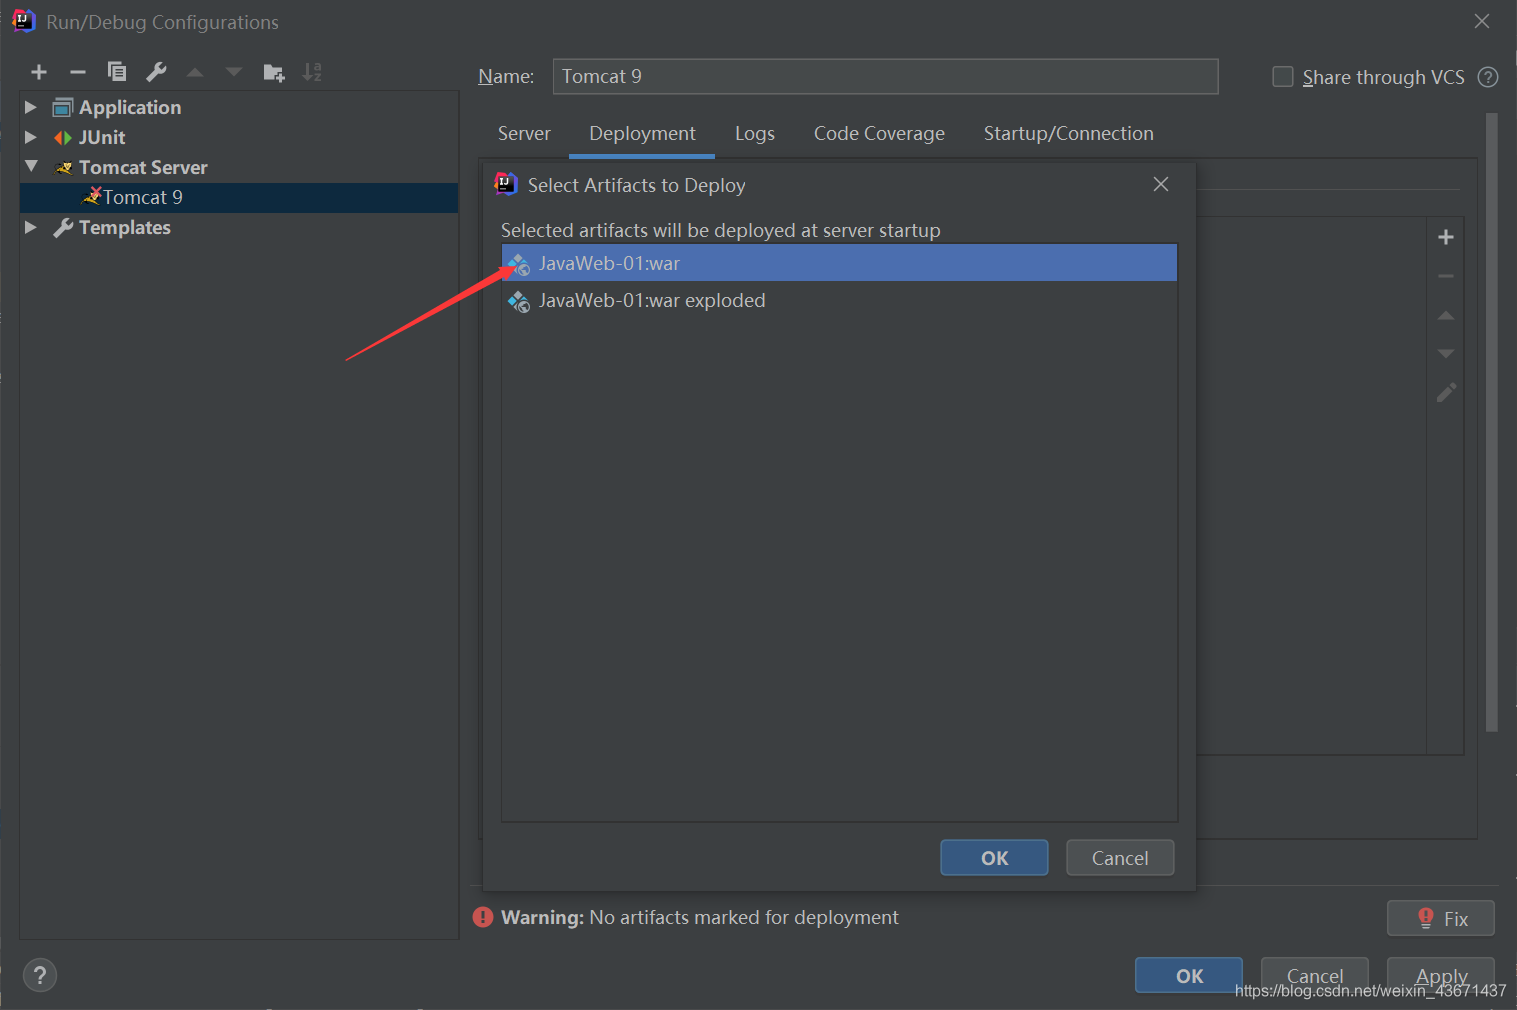Remove selected configuration with minus icon
This screenshot has height=1010, width=1517.
point(78,72)
